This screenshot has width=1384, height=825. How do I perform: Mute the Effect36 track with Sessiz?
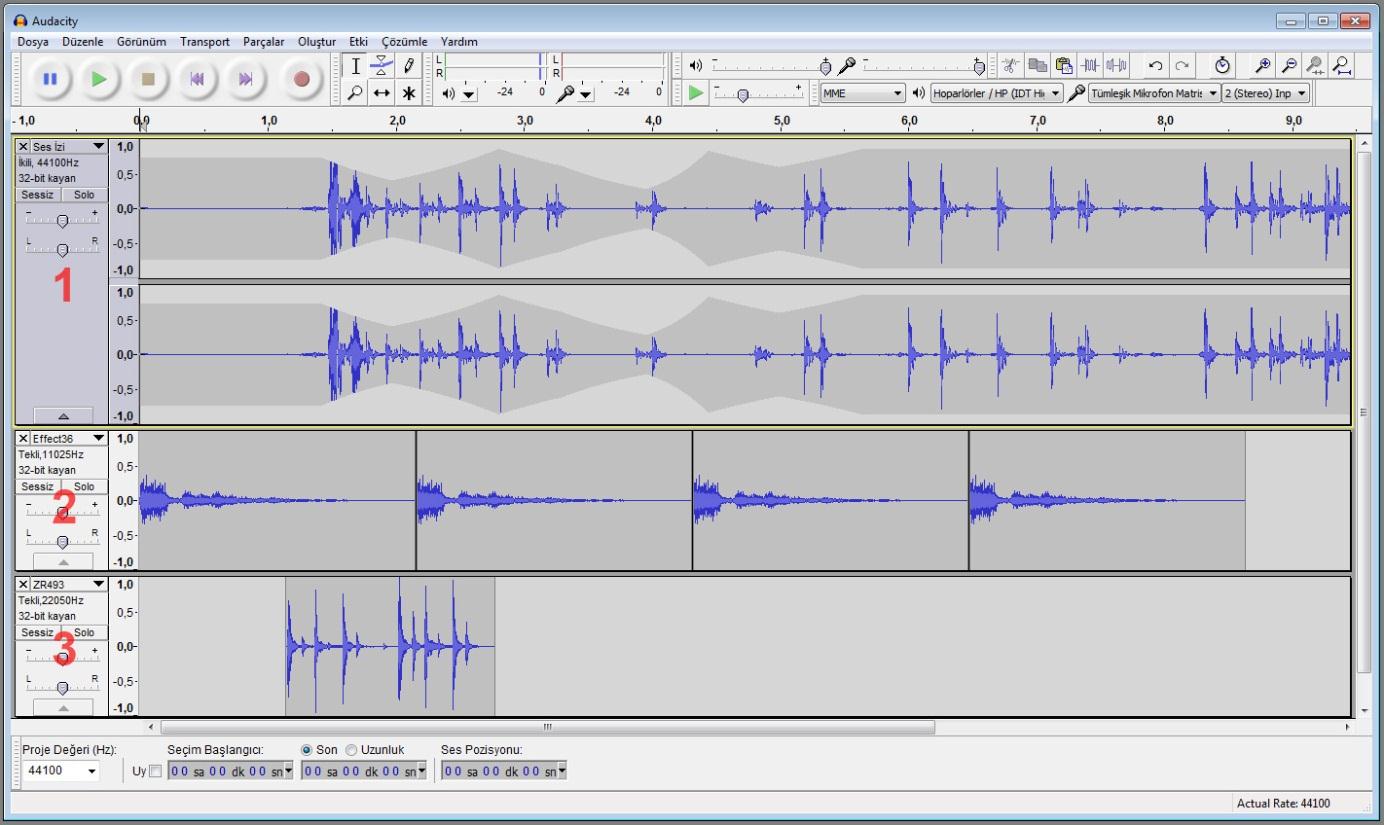(37, 486)
